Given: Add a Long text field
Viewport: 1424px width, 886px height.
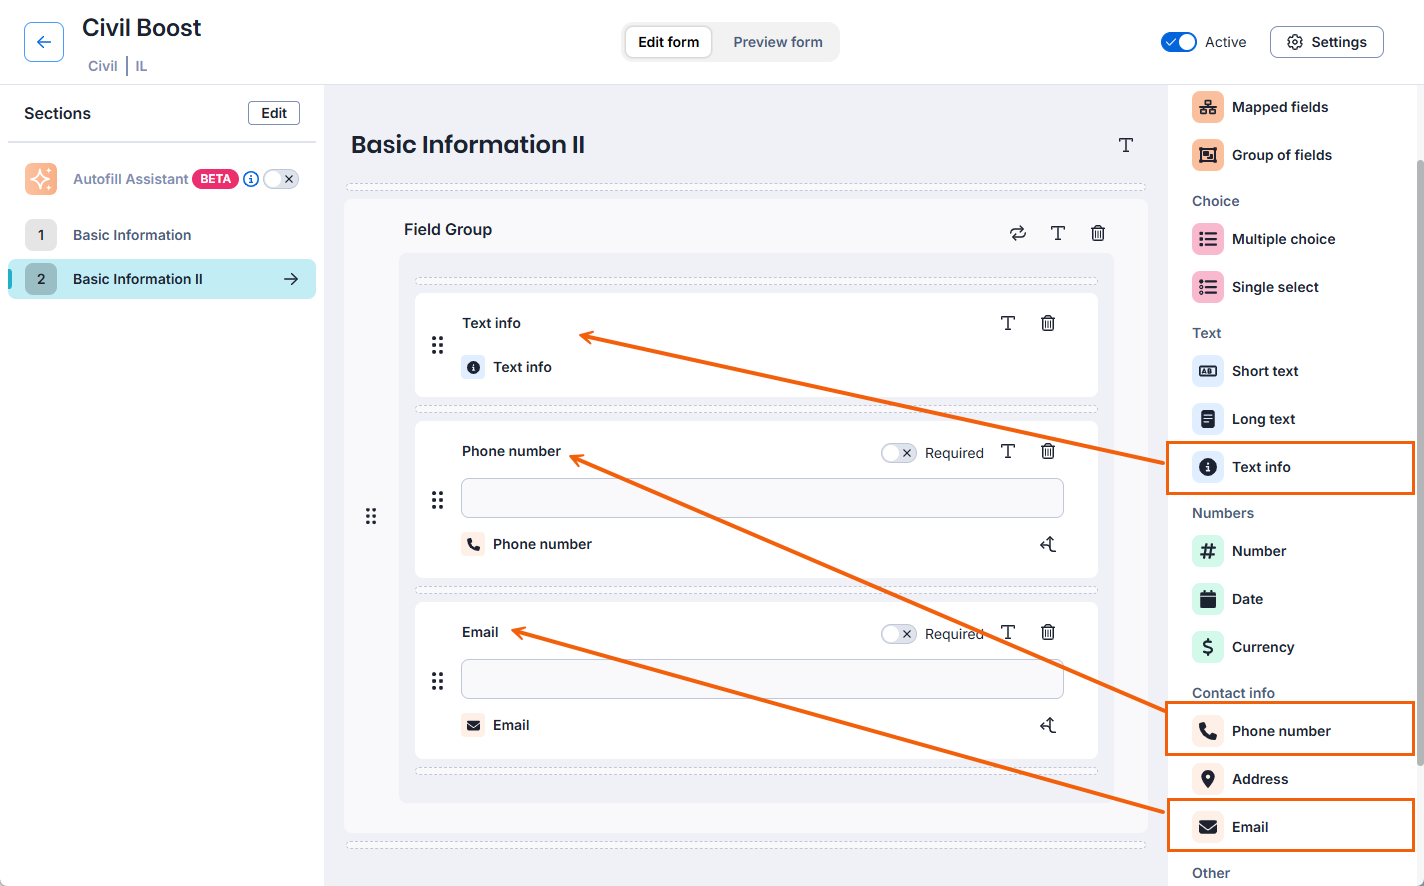Looking at the screenshot, I should point(1244,419).
